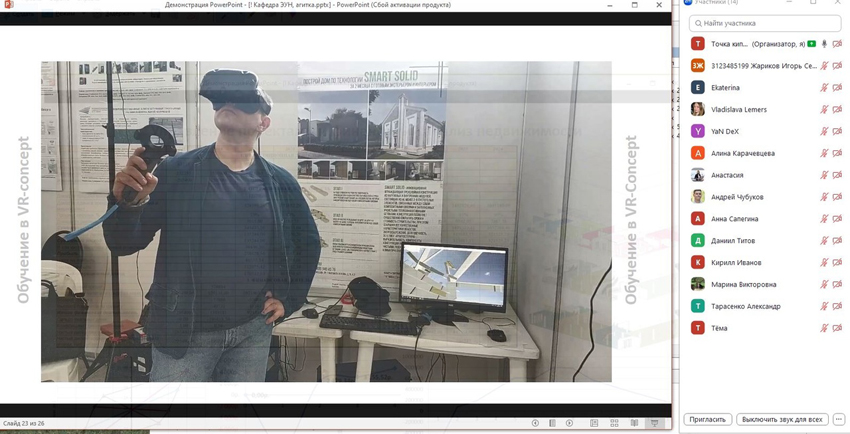Image resolution: width=850 pixels, height=434 pixels.
Task: Click camera-off icon for Даниил Титов
Action: point(838,241)
